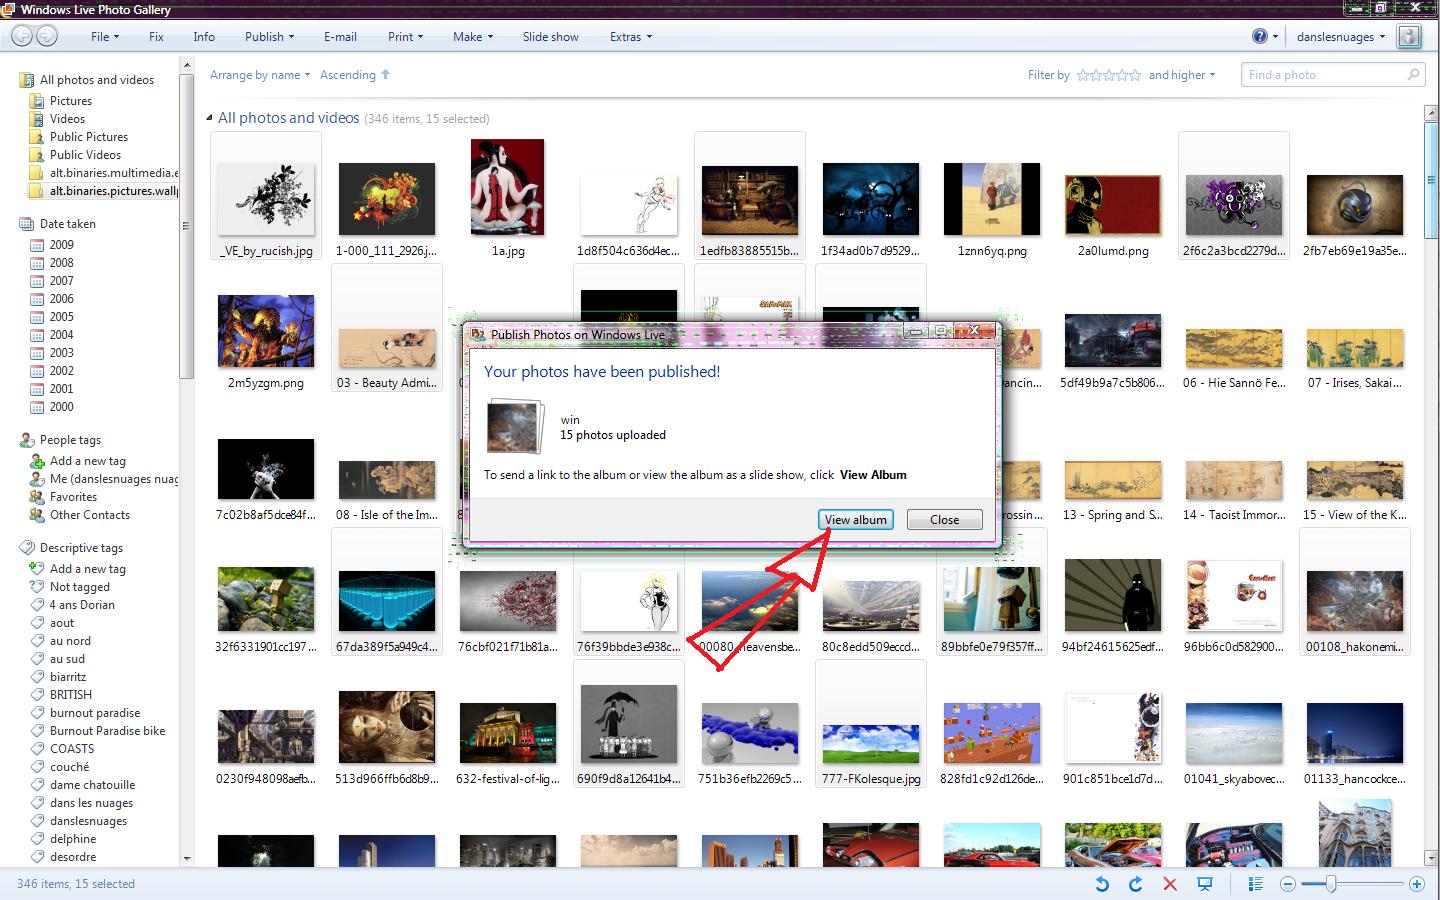Open Public Pictures folder

(88, 137)
